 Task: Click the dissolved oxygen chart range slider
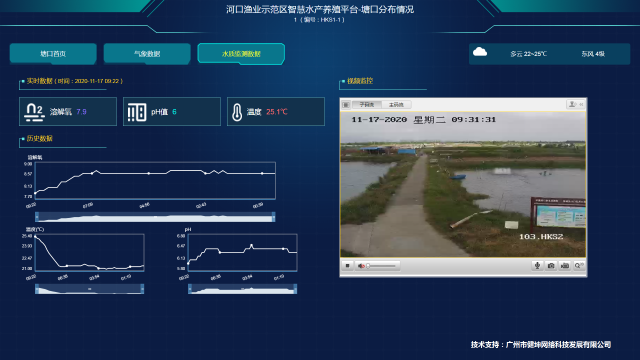pos(155,217)
